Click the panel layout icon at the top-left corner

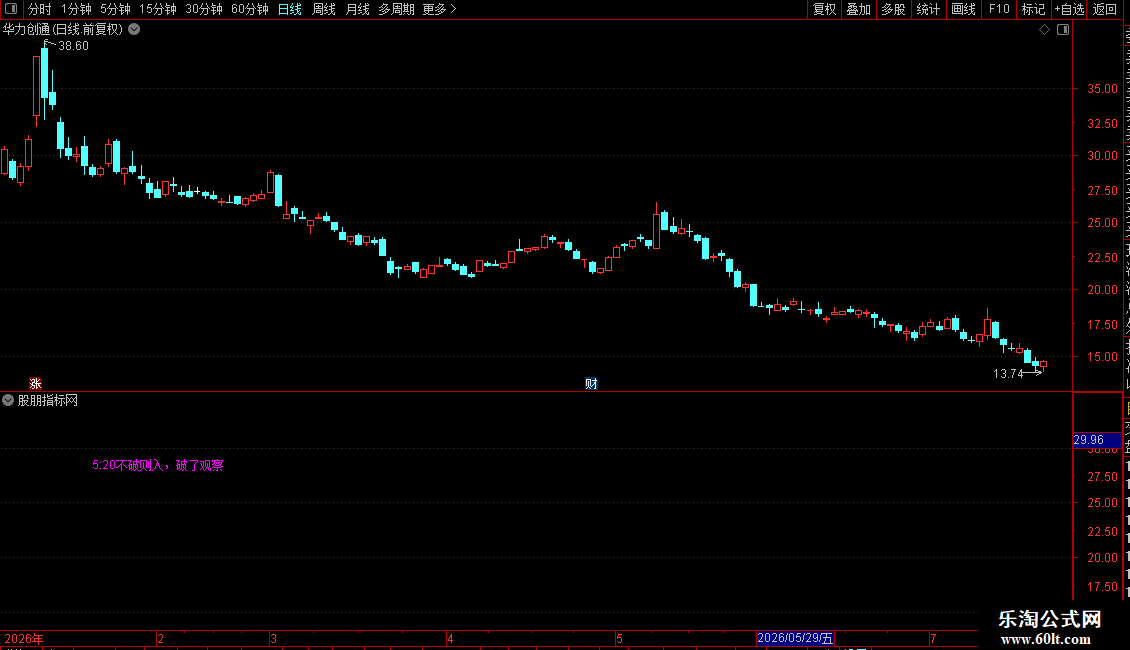[11, 9]
